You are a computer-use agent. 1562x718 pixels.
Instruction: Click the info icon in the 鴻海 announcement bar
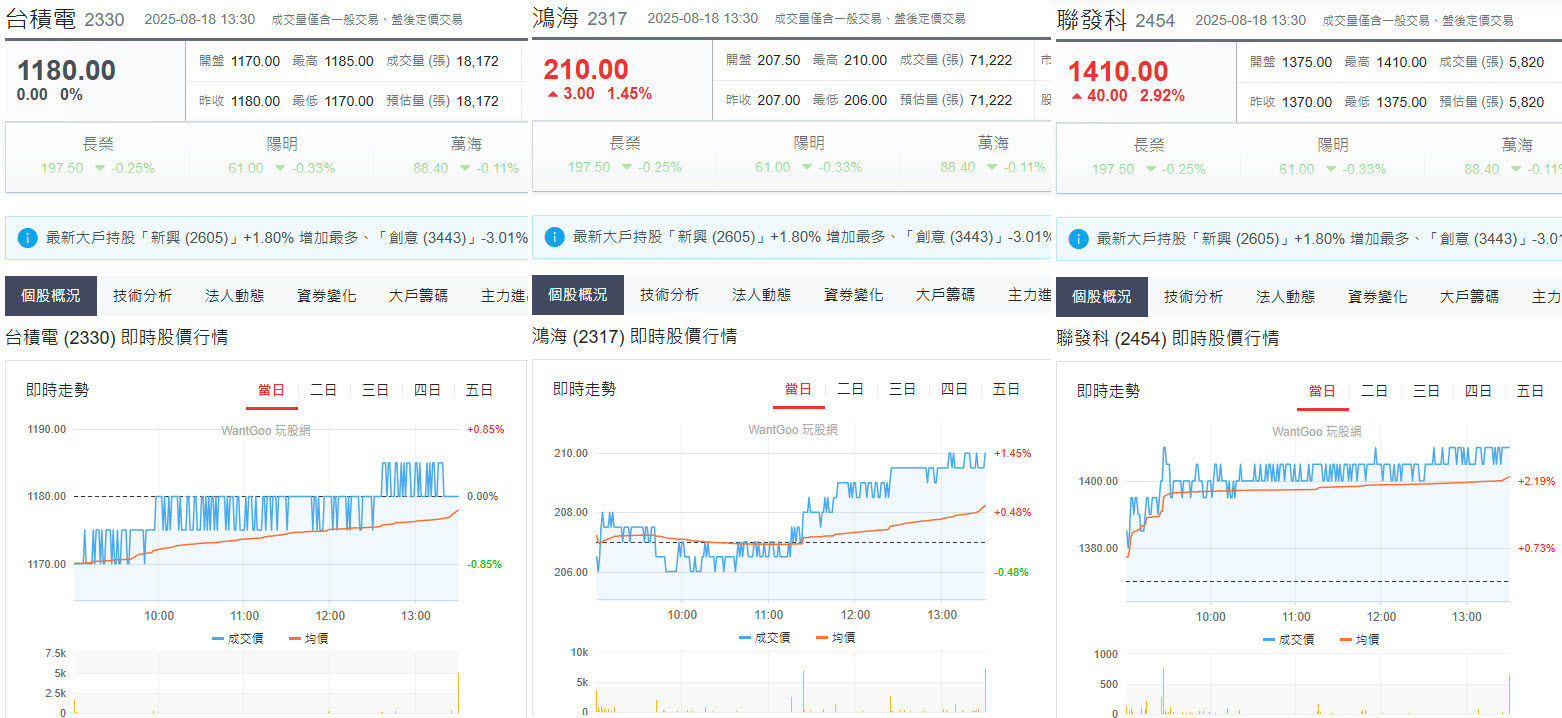553,238
